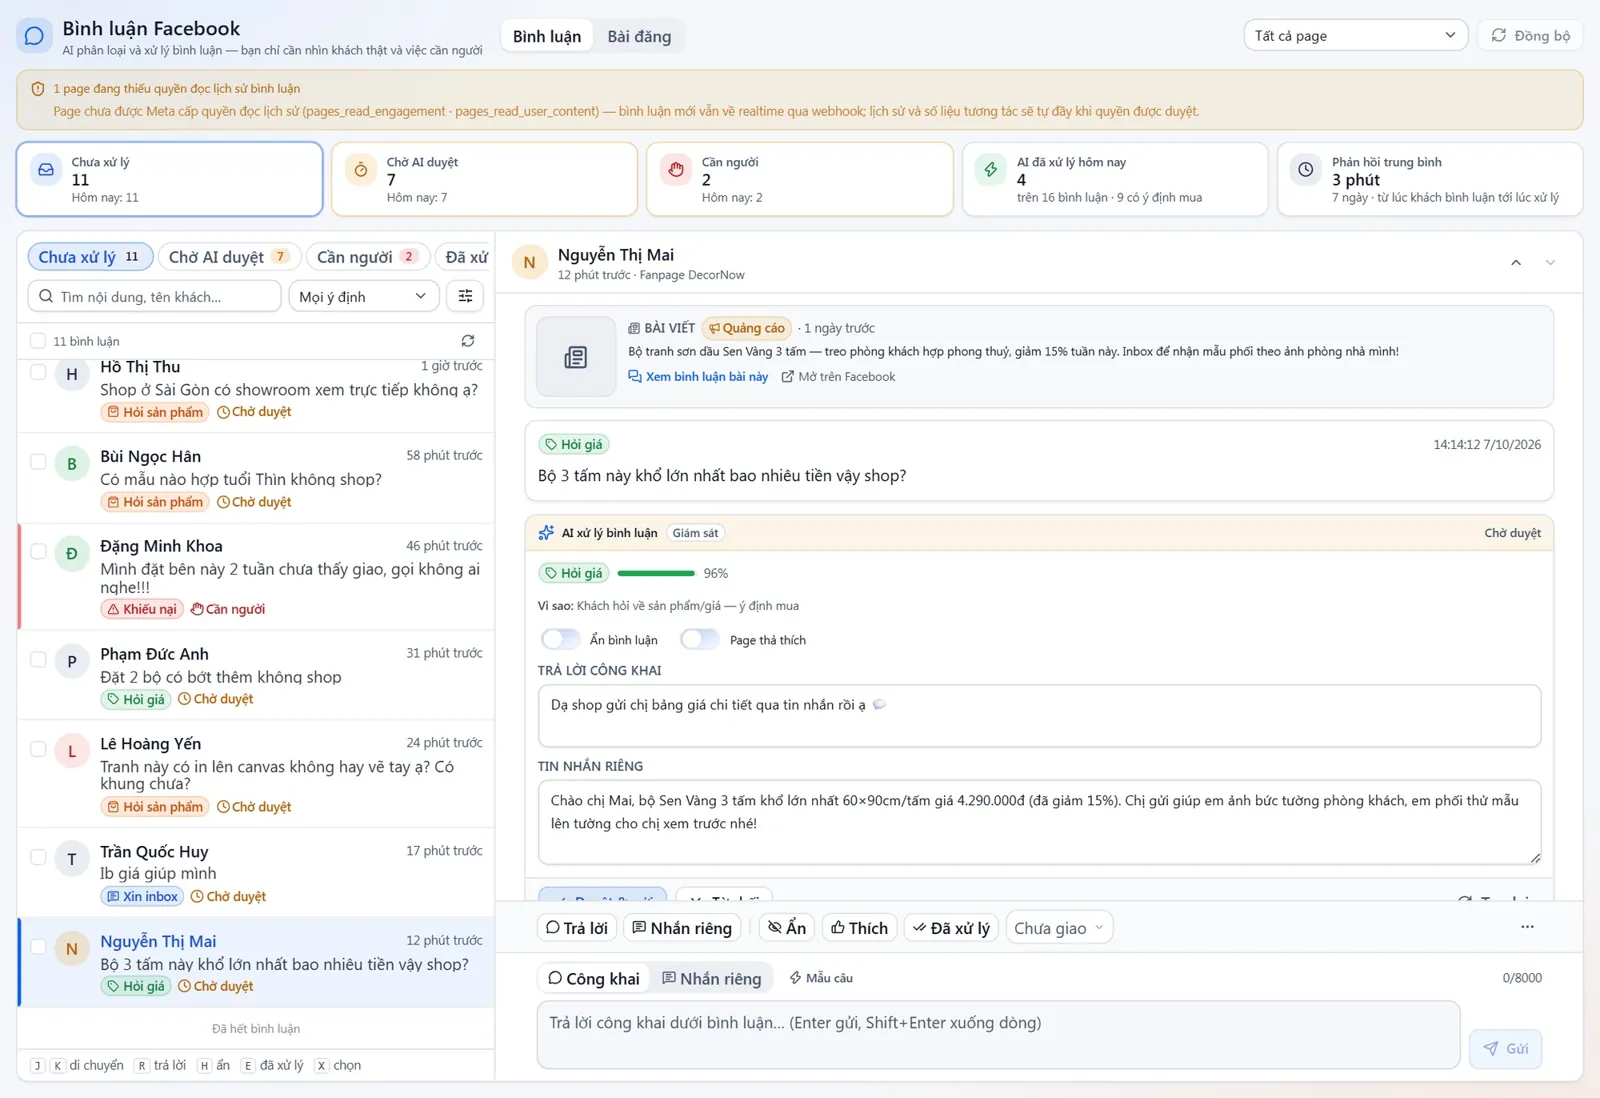Select Lê Hoàng Yến comment in list
1600x1098 pixels.
[256, 774]
